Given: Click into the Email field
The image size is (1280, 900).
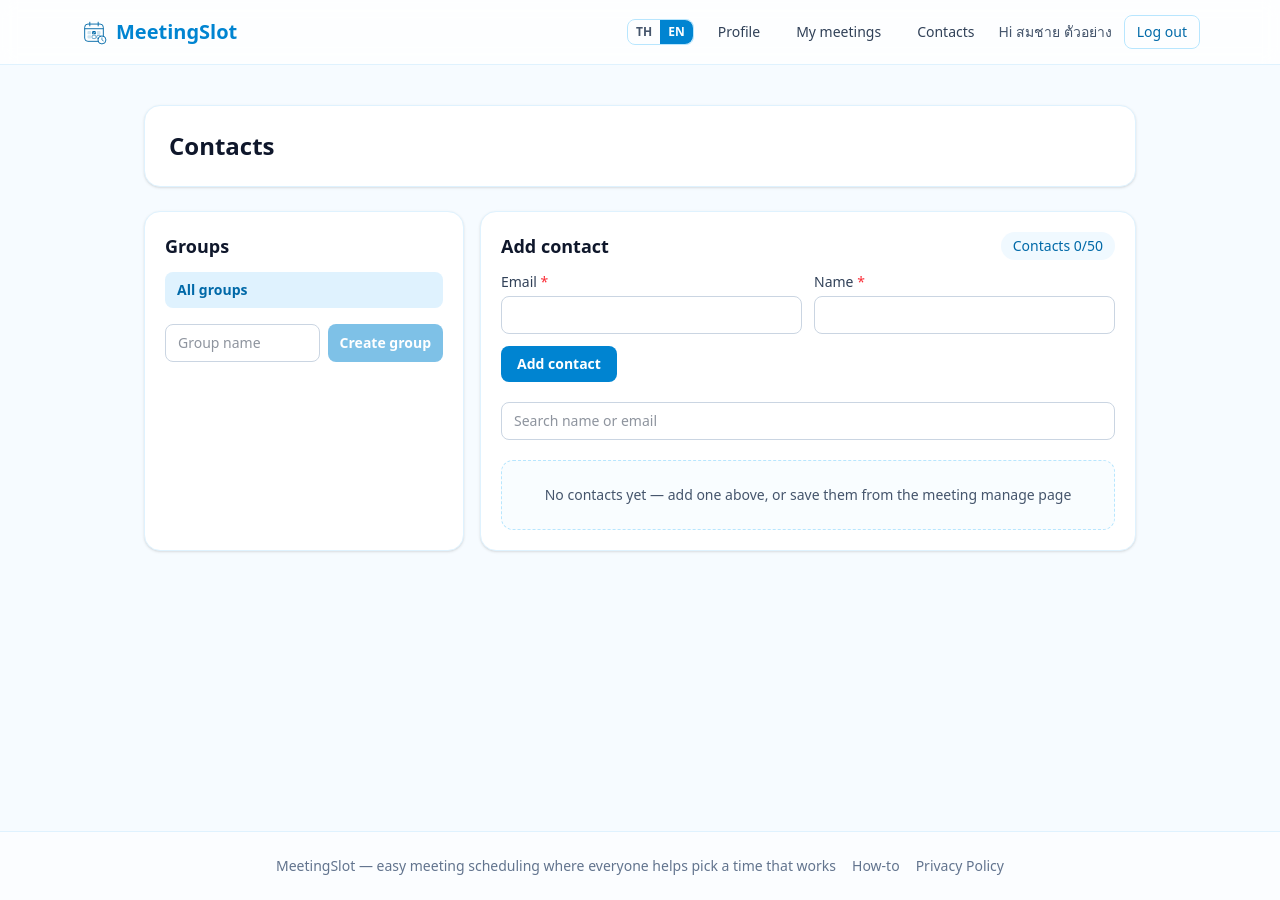Looking at the screenshot, I should pos(651,315).
